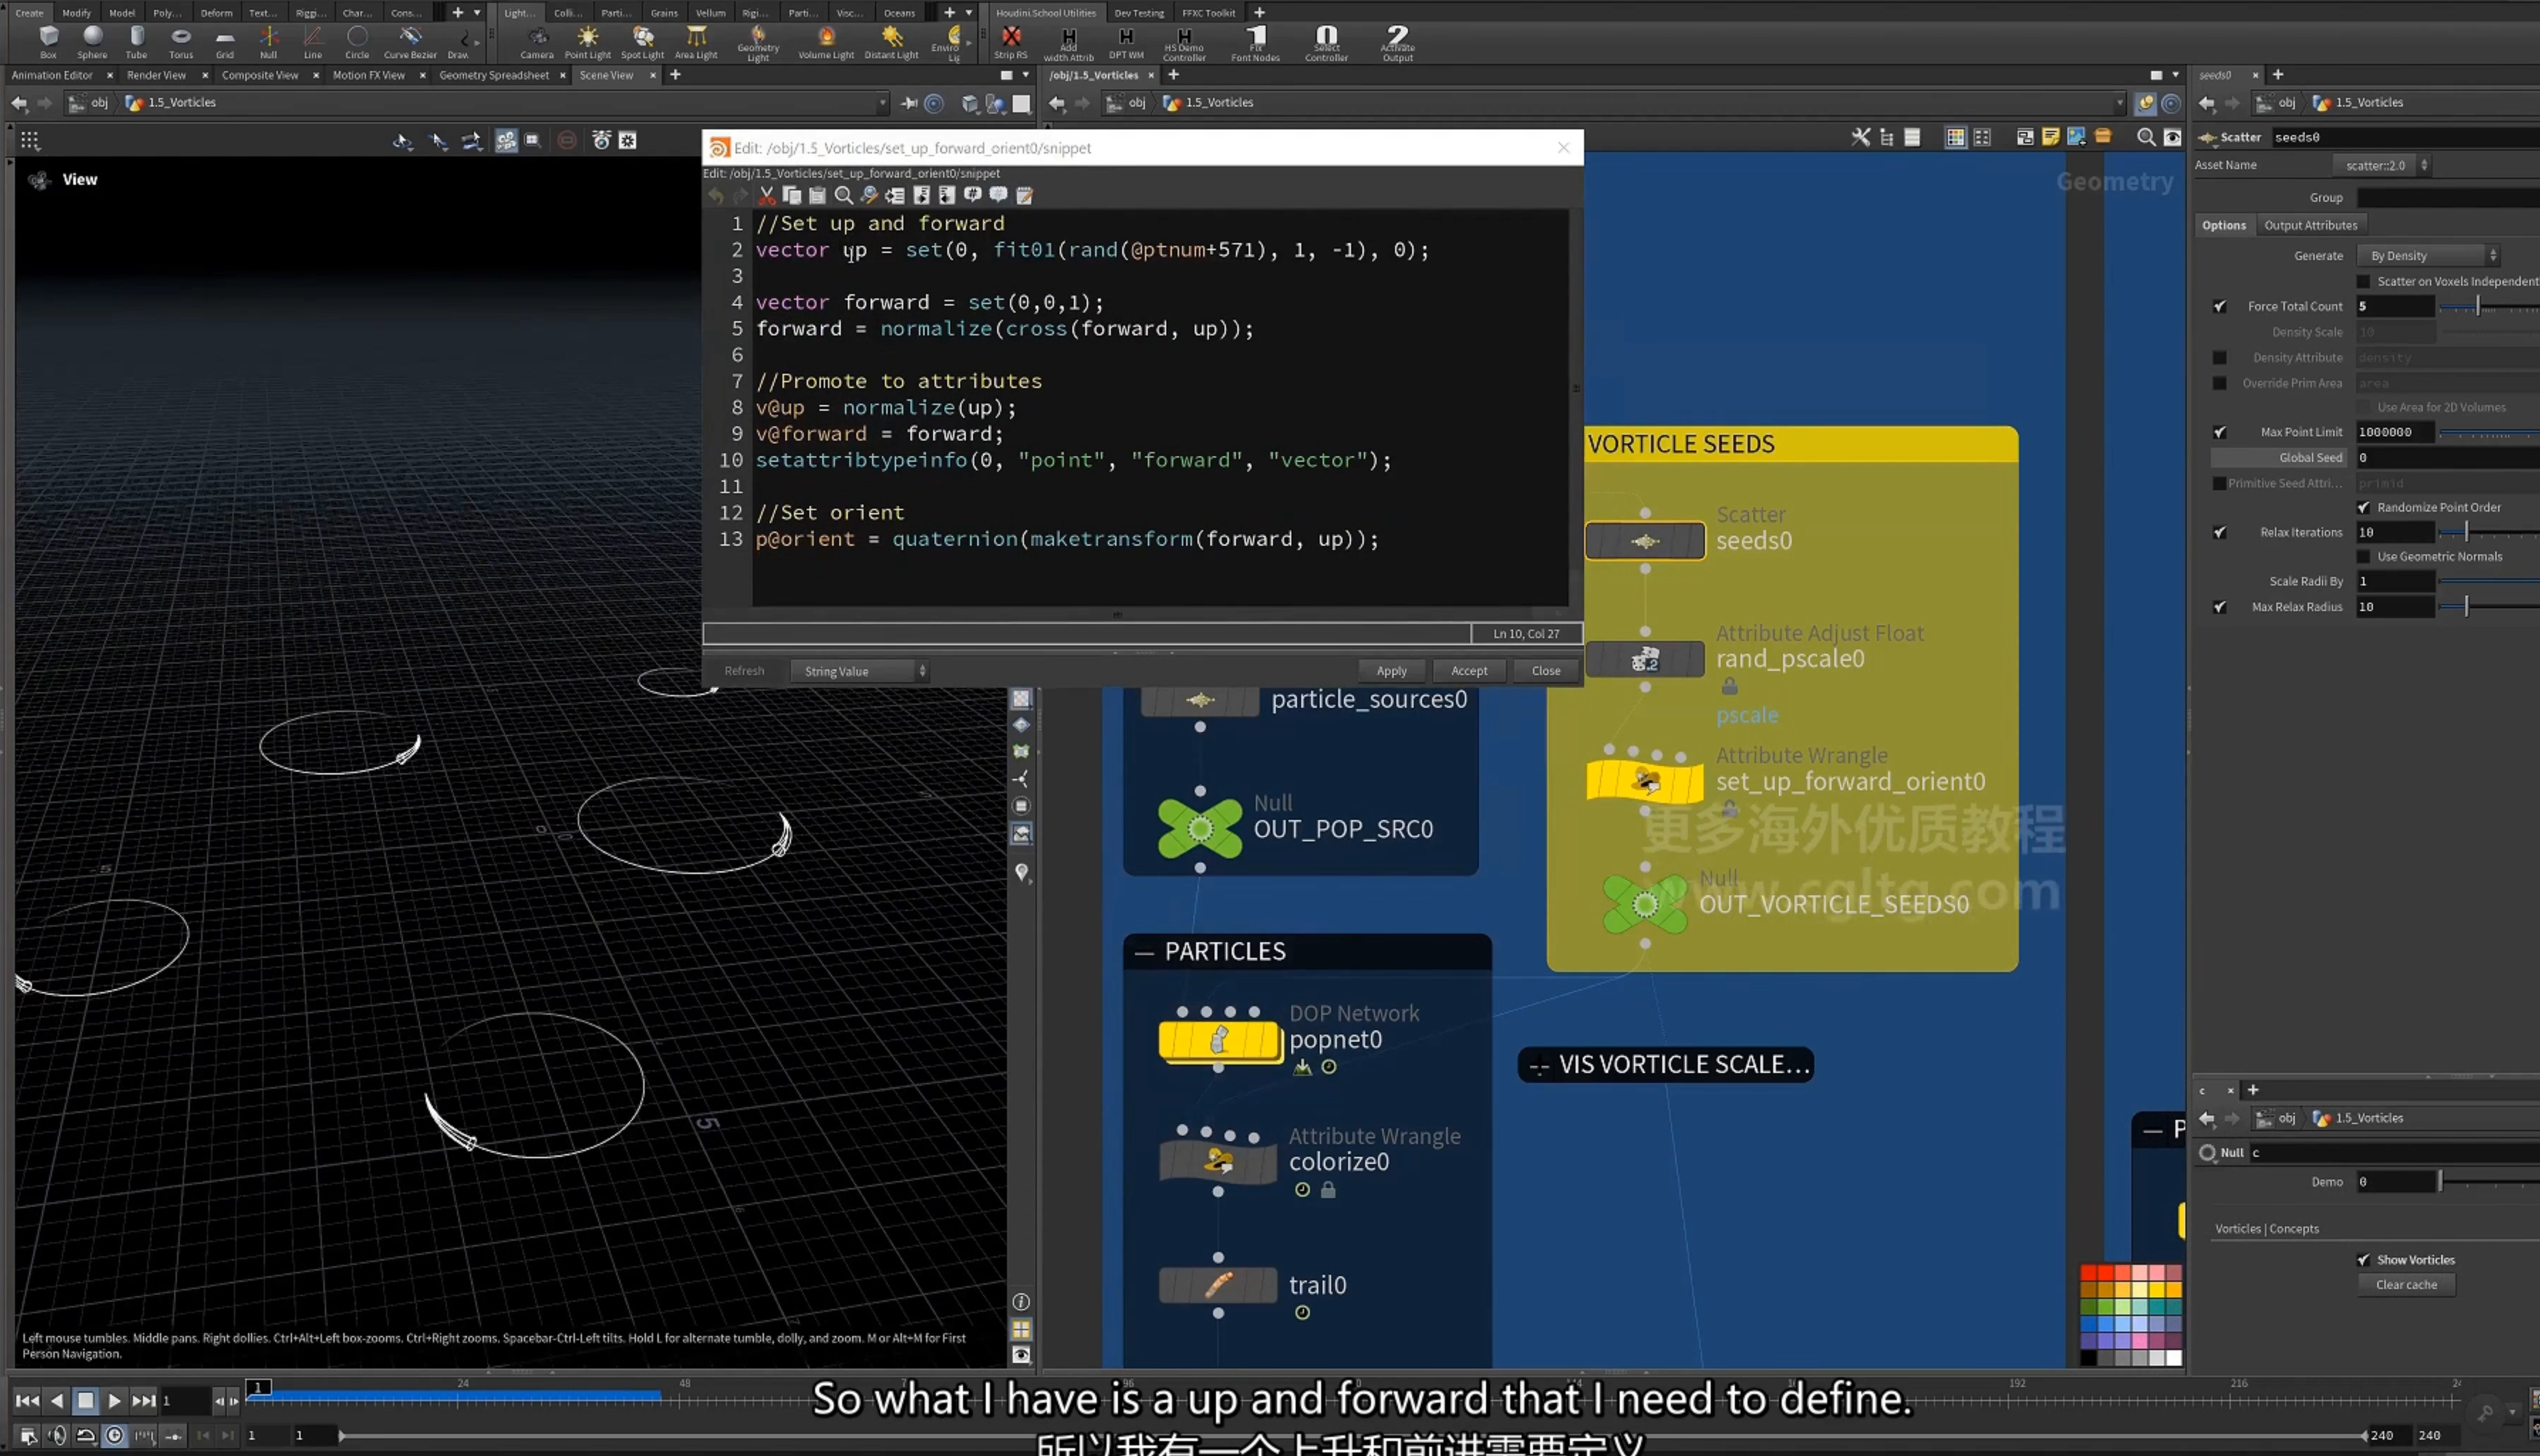
Task: Click the Distant Light shelf icon
Action: tap(891, 42)
